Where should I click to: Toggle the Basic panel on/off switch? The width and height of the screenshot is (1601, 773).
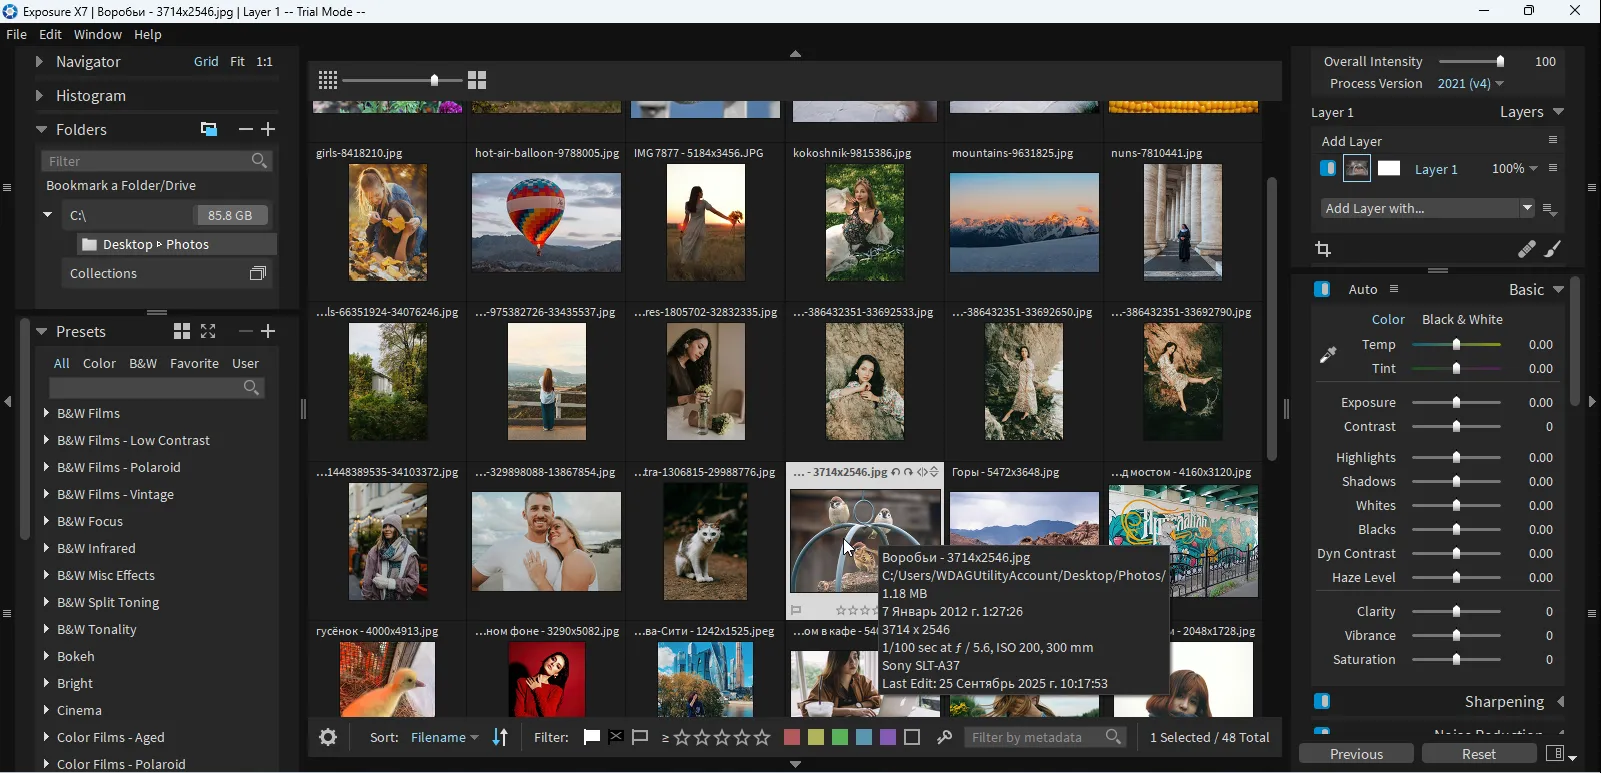point(1322,289)
